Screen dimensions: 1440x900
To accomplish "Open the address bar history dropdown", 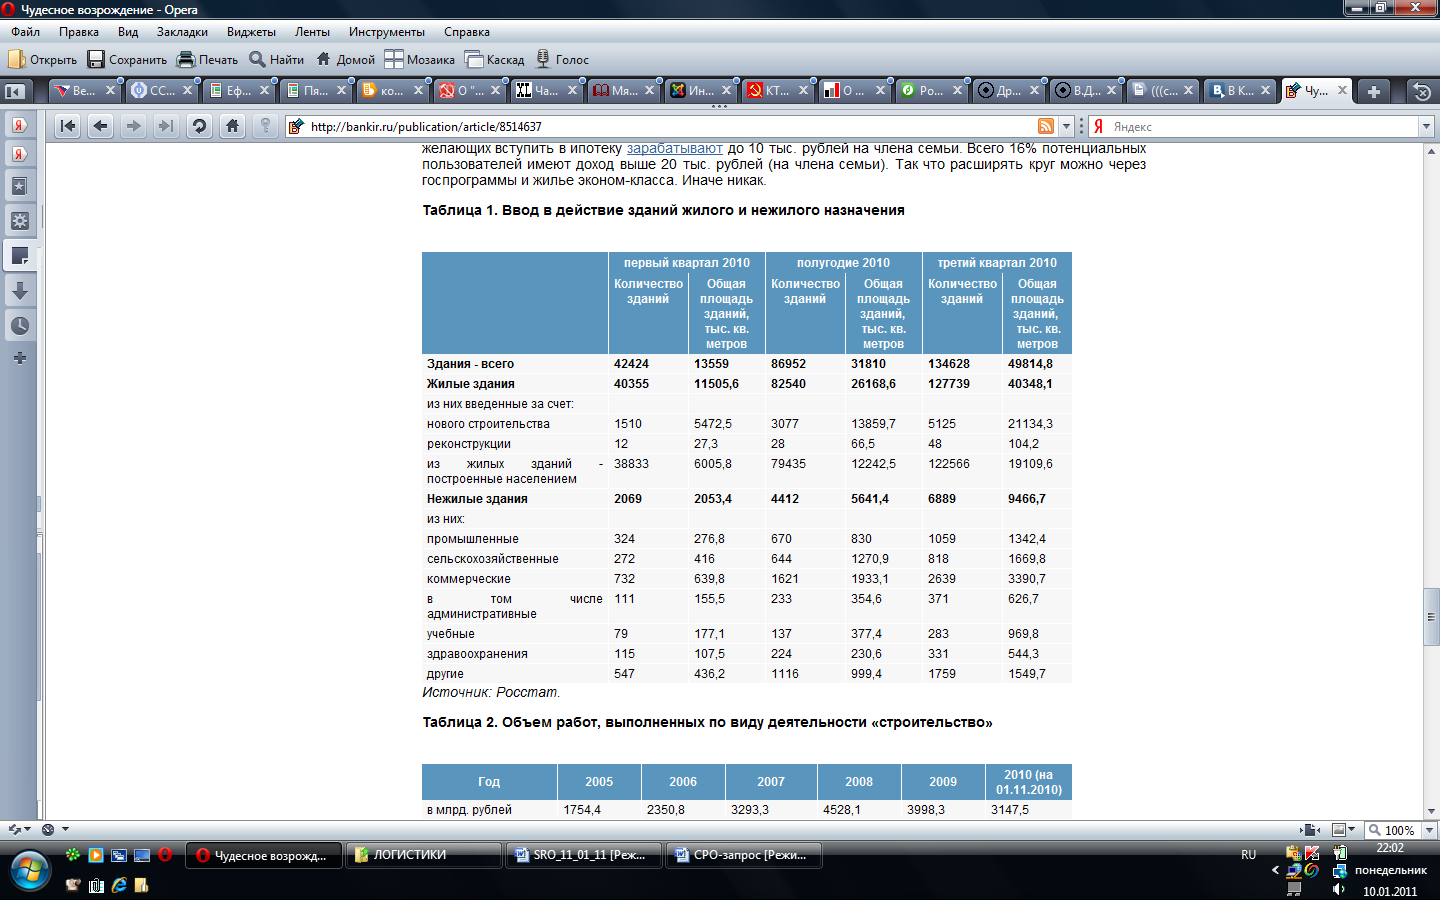I will (1066, 126).
